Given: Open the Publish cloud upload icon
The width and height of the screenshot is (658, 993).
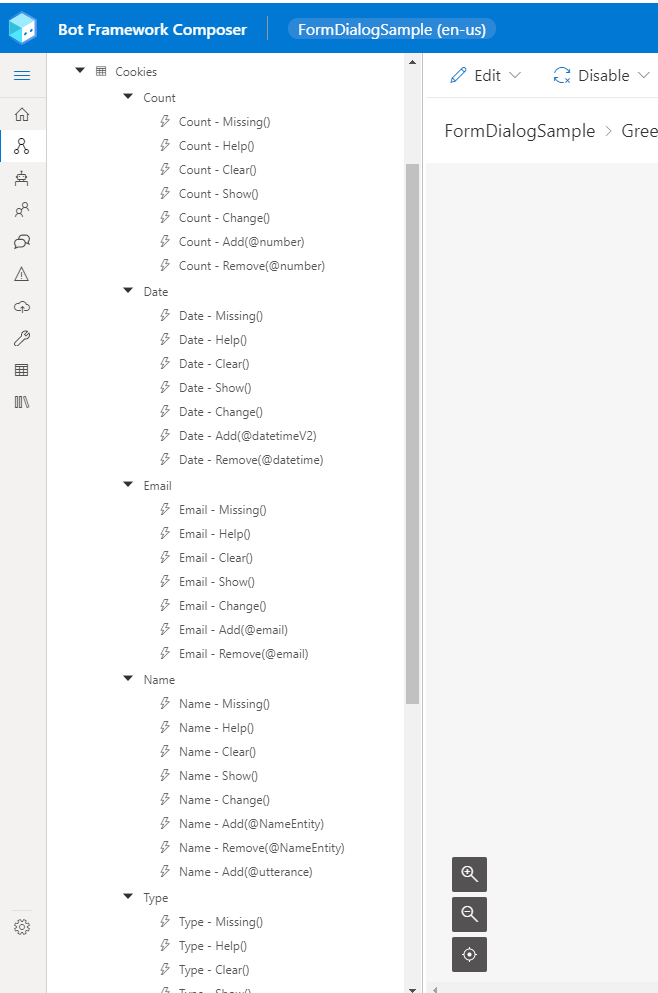Looking at the screenshot, I should (22, 307).
